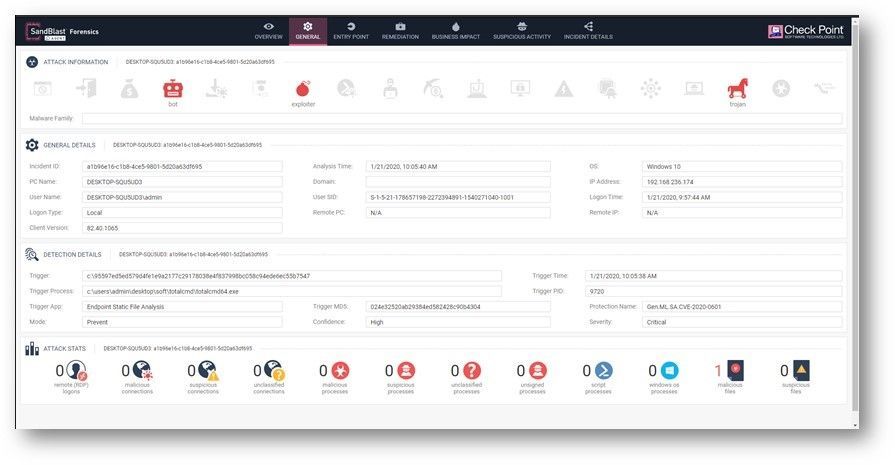Click the bot attack type icon

[173, 89]
